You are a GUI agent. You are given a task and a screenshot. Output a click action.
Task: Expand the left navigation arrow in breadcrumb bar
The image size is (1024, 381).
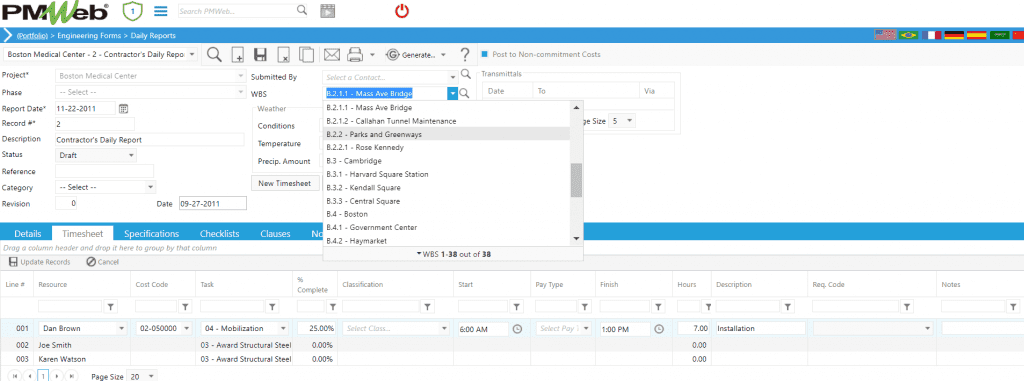coord(7,35)
